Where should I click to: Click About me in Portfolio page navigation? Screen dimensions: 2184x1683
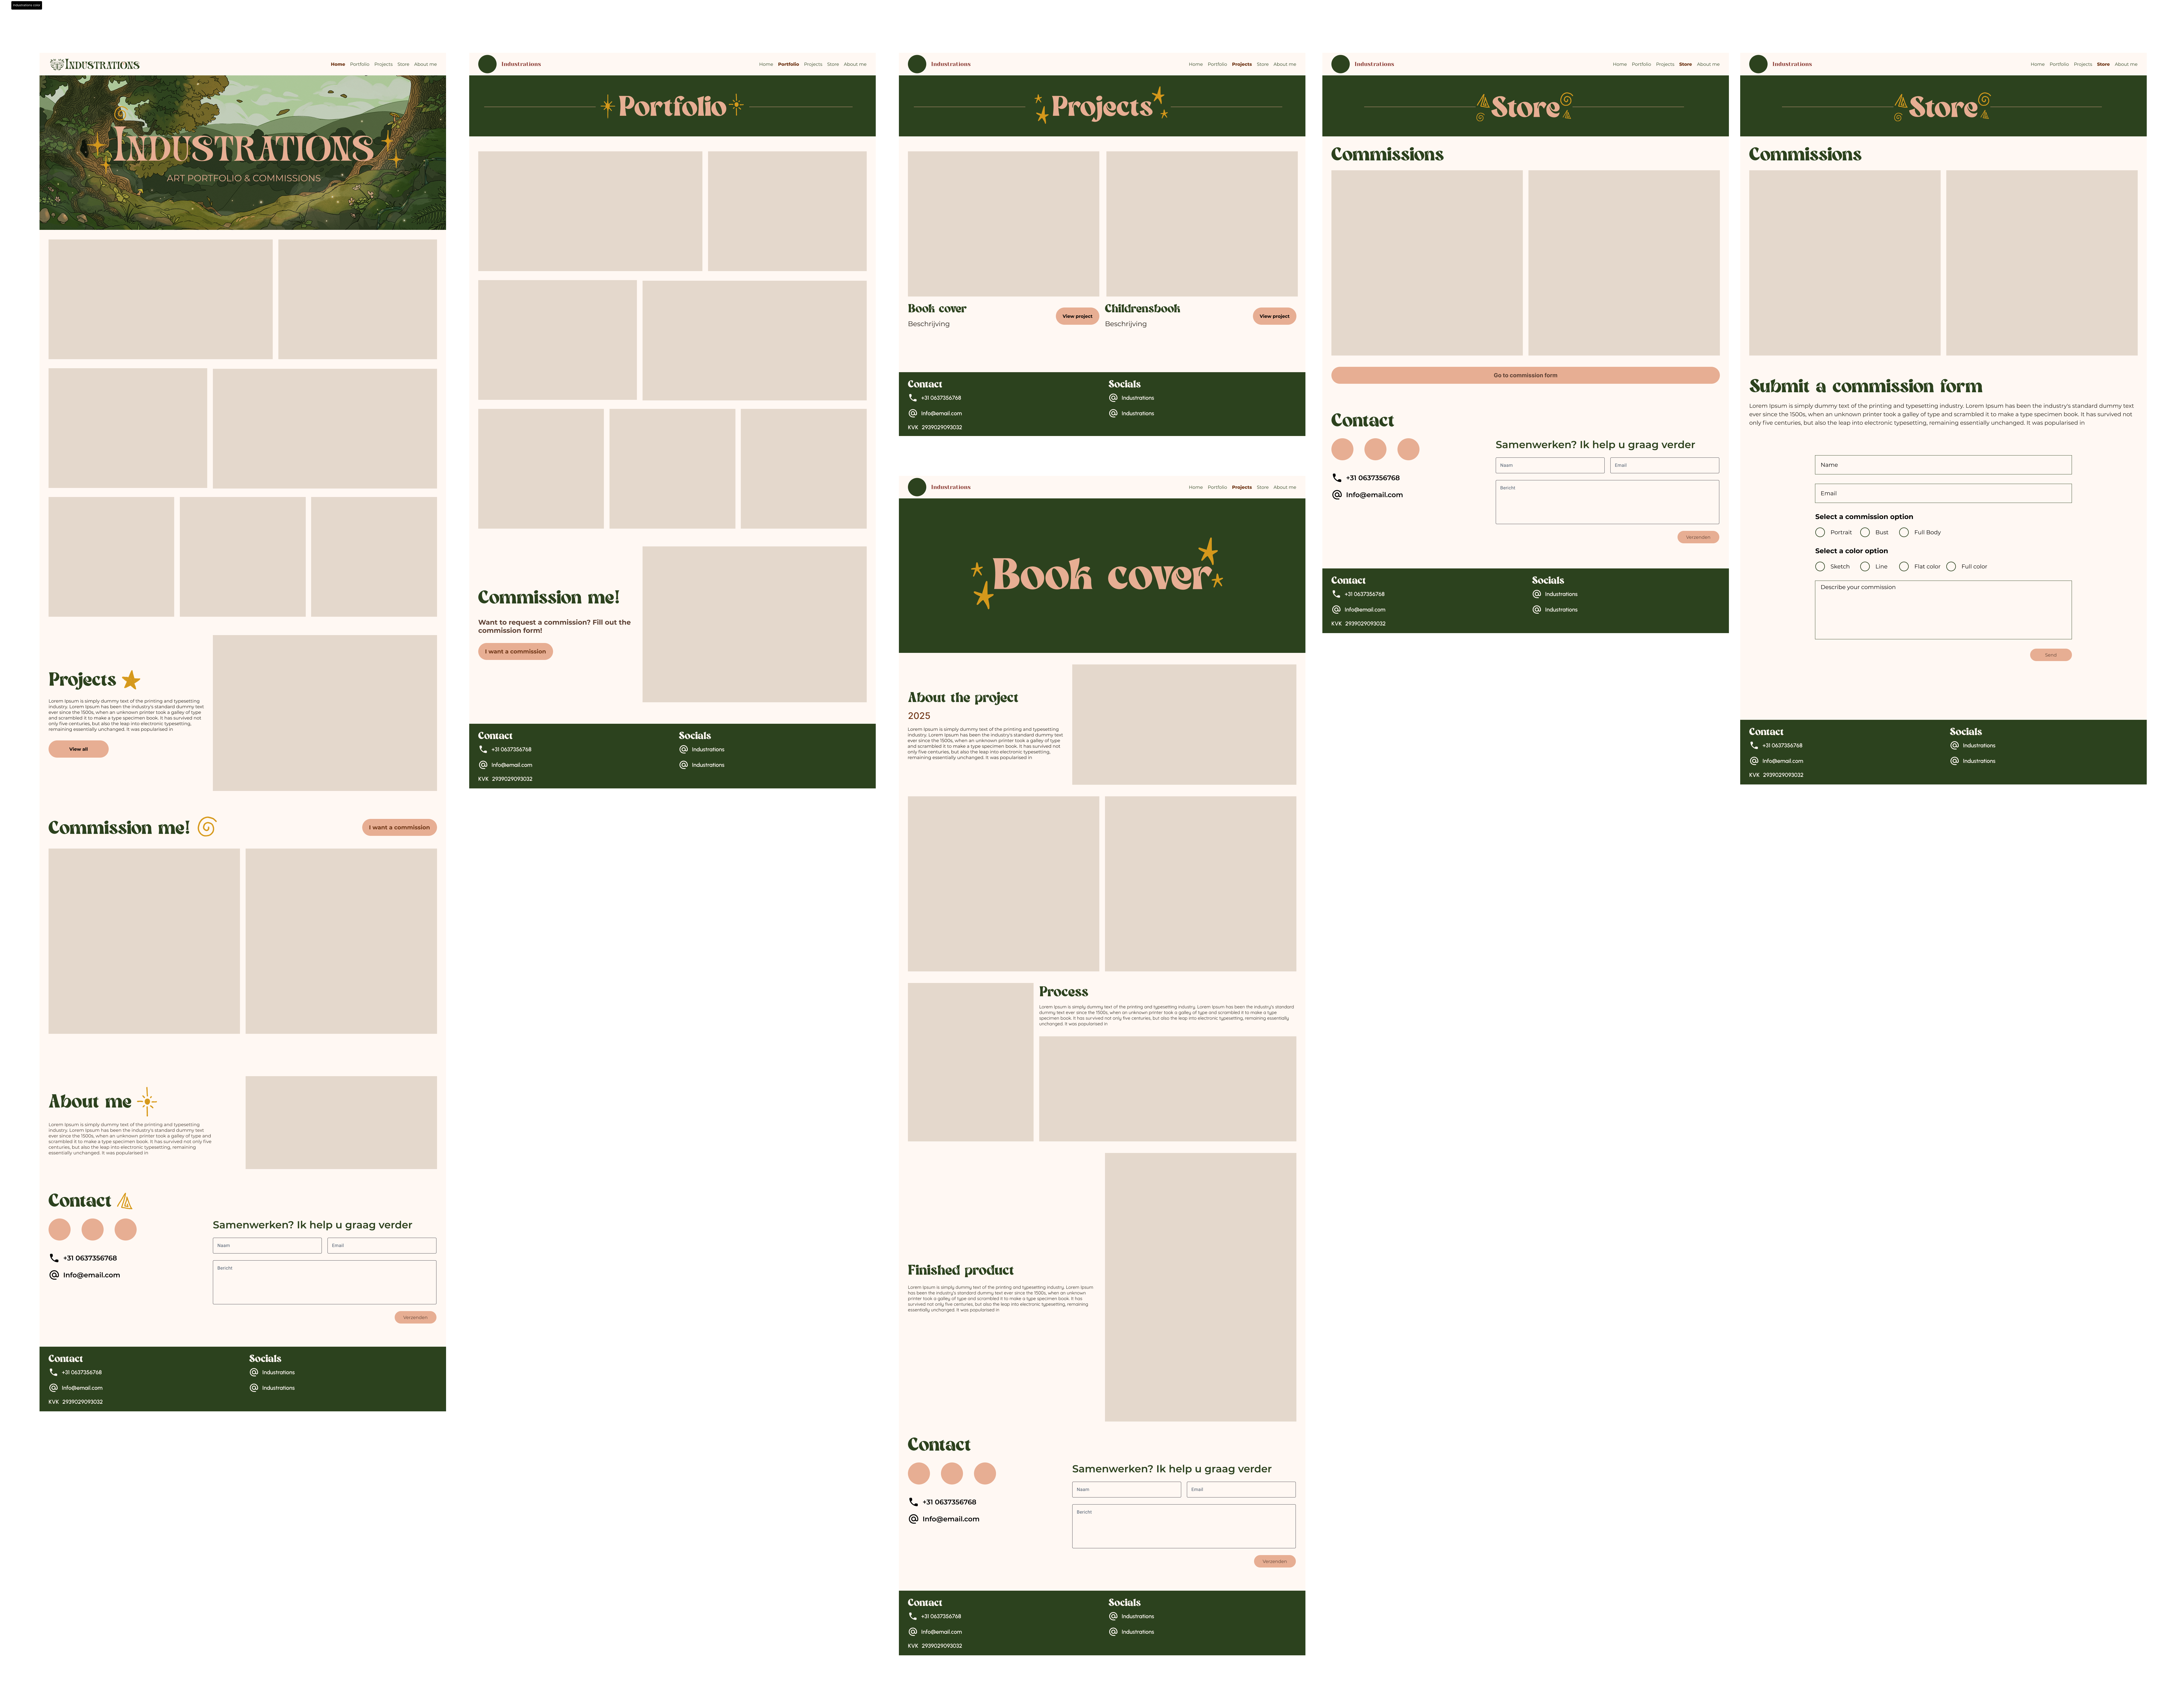pyautogui.click(x=855, y=64)
